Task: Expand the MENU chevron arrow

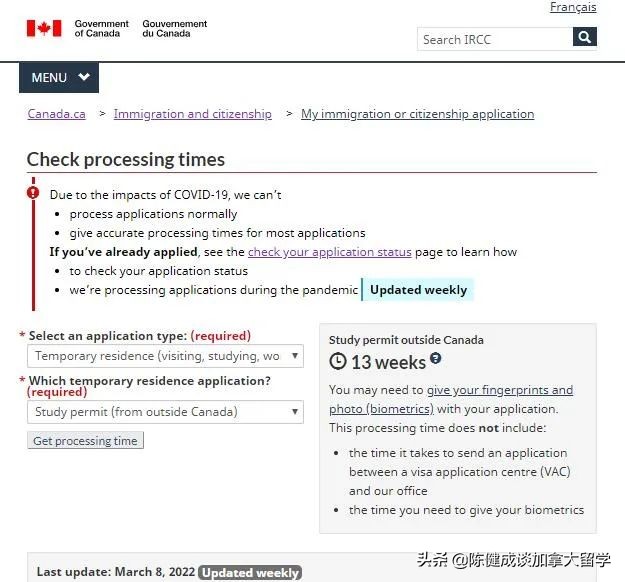Action: coord(84,77)
